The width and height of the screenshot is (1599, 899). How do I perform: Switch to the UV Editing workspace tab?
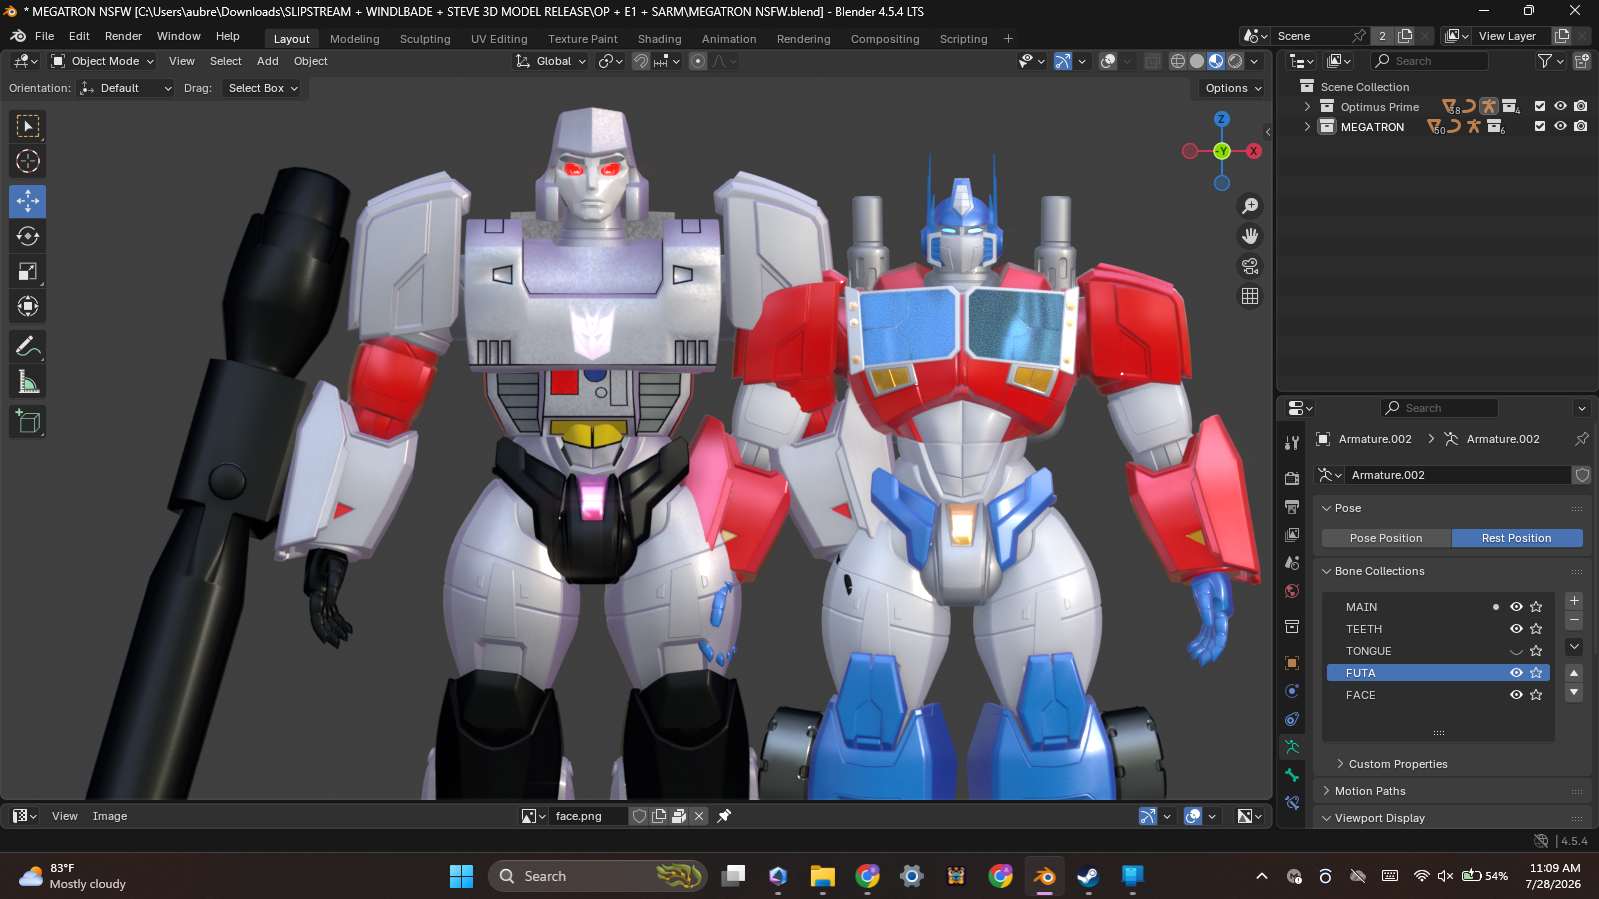pos(499,39)
